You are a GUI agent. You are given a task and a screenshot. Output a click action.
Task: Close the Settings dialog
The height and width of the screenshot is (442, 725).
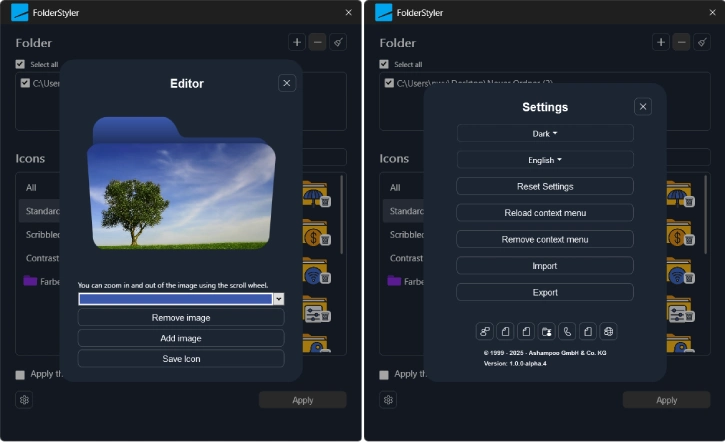click(643, 107)
